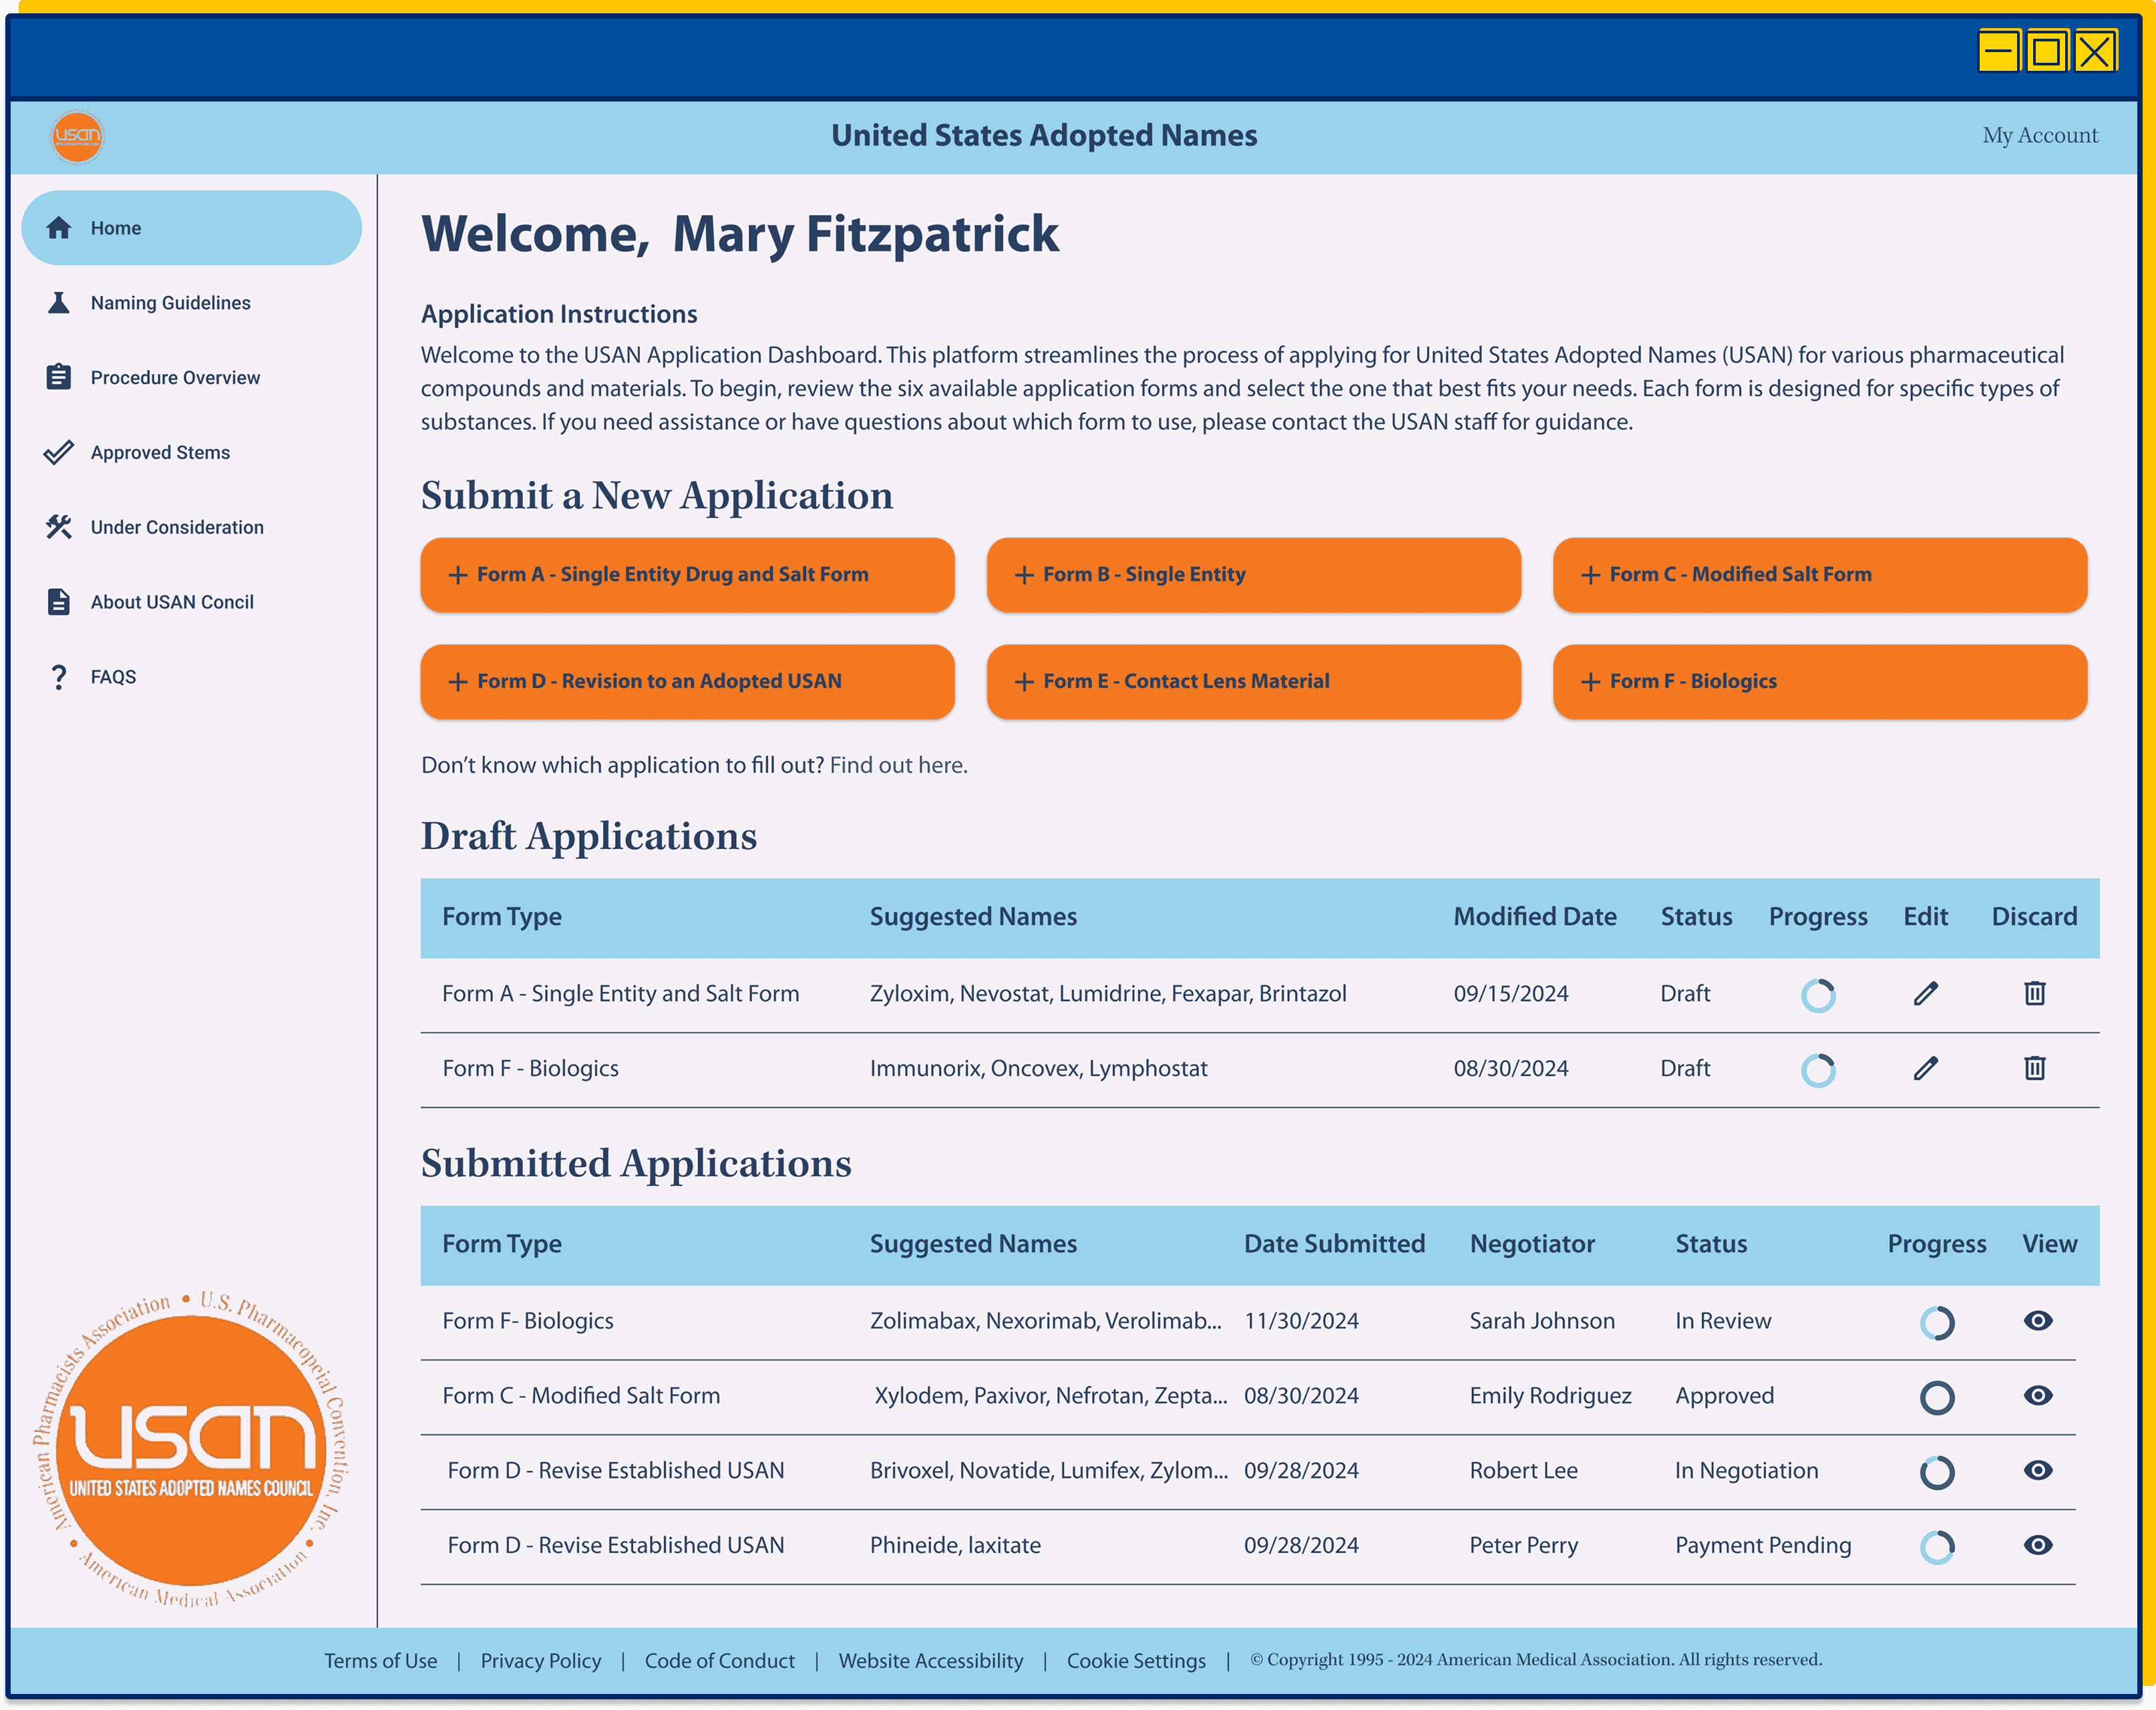Open Website Accessibility in the footer
Viewport: 2156px width, 1710px height.
931,1661
